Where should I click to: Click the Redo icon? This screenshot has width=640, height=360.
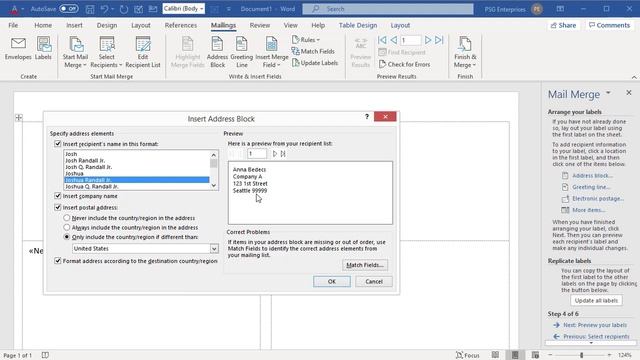click(x=124, y=9)
